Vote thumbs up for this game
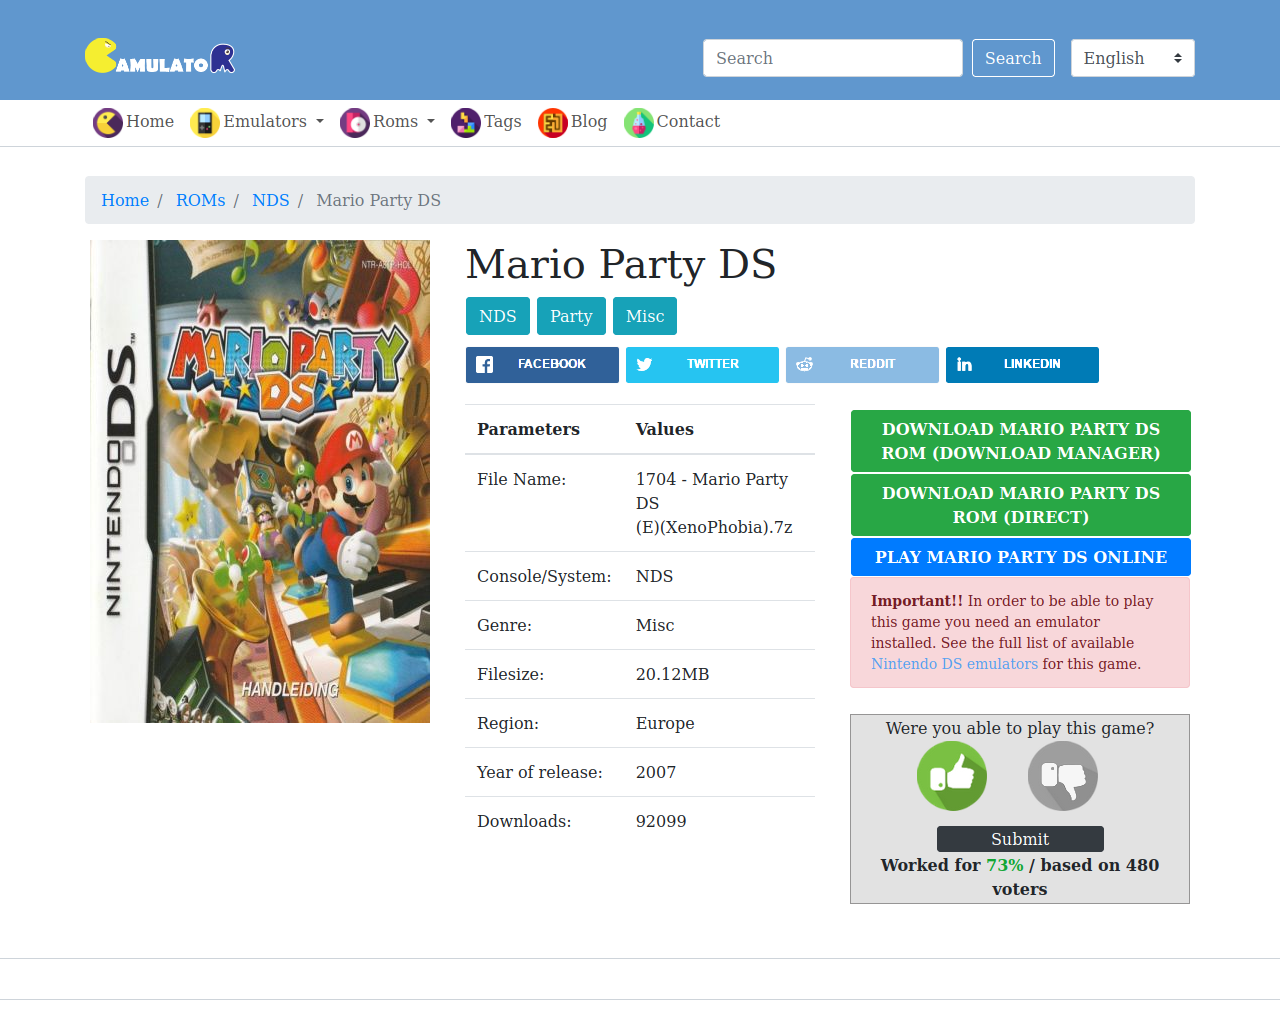This screenshot has width=1280, height=1024. tap(952, 776)
